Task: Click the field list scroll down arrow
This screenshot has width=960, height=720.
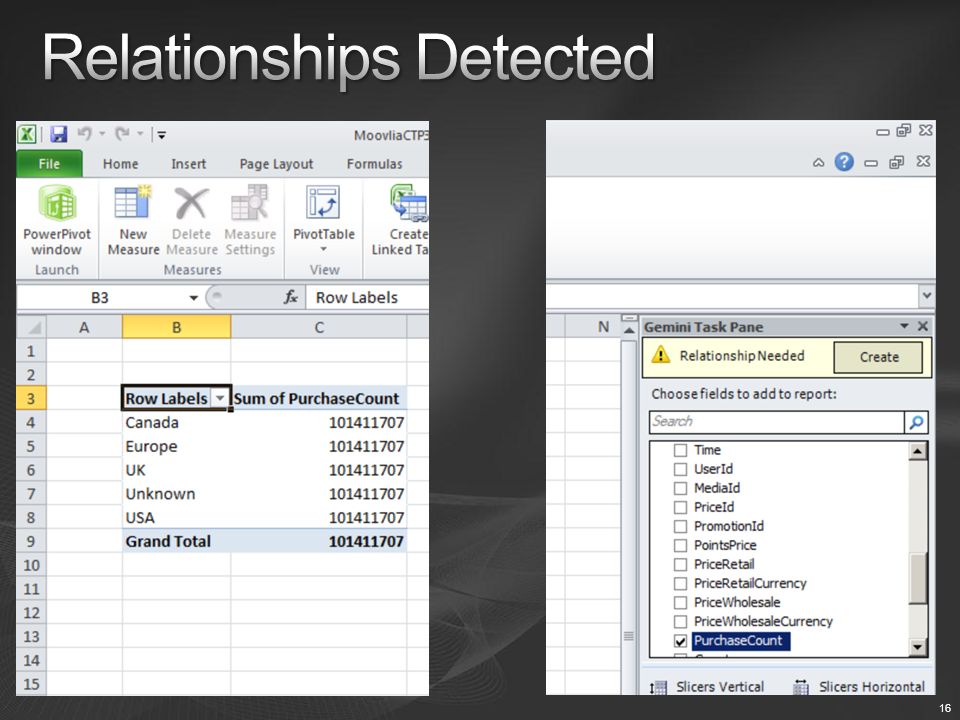Action: [x=918, y=647]
